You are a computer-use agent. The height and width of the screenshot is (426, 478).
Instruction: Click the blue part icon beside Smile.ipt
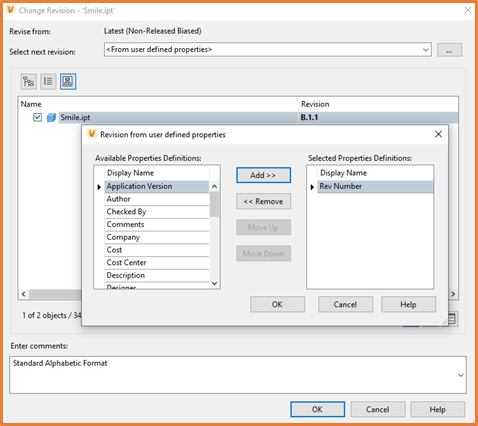pos(51,117)
